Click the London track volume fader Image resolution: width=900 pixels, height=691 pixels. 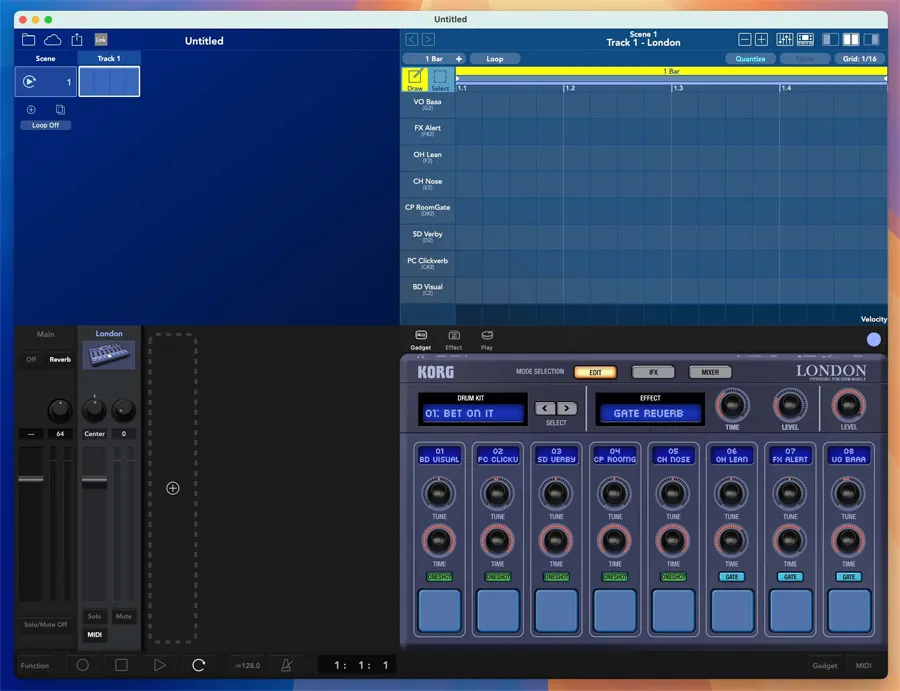(94, 482)
